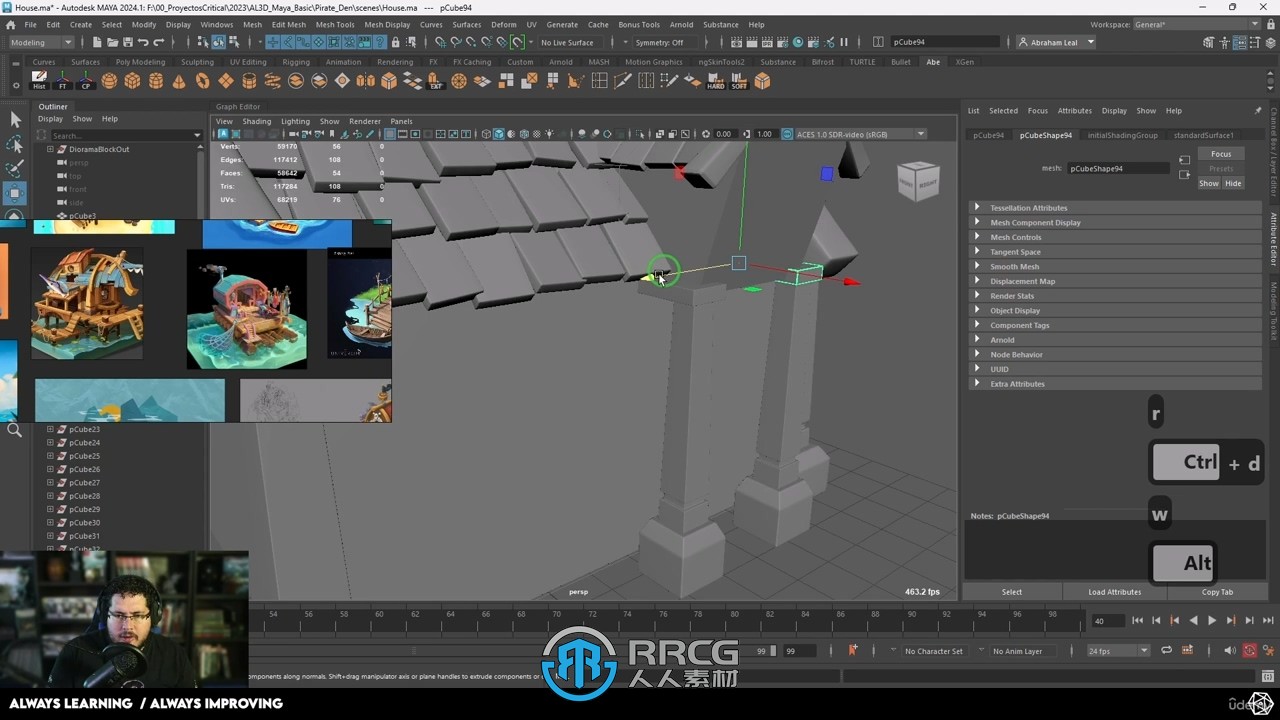Open the Modeling menu set dropdown

pos(41,42)
